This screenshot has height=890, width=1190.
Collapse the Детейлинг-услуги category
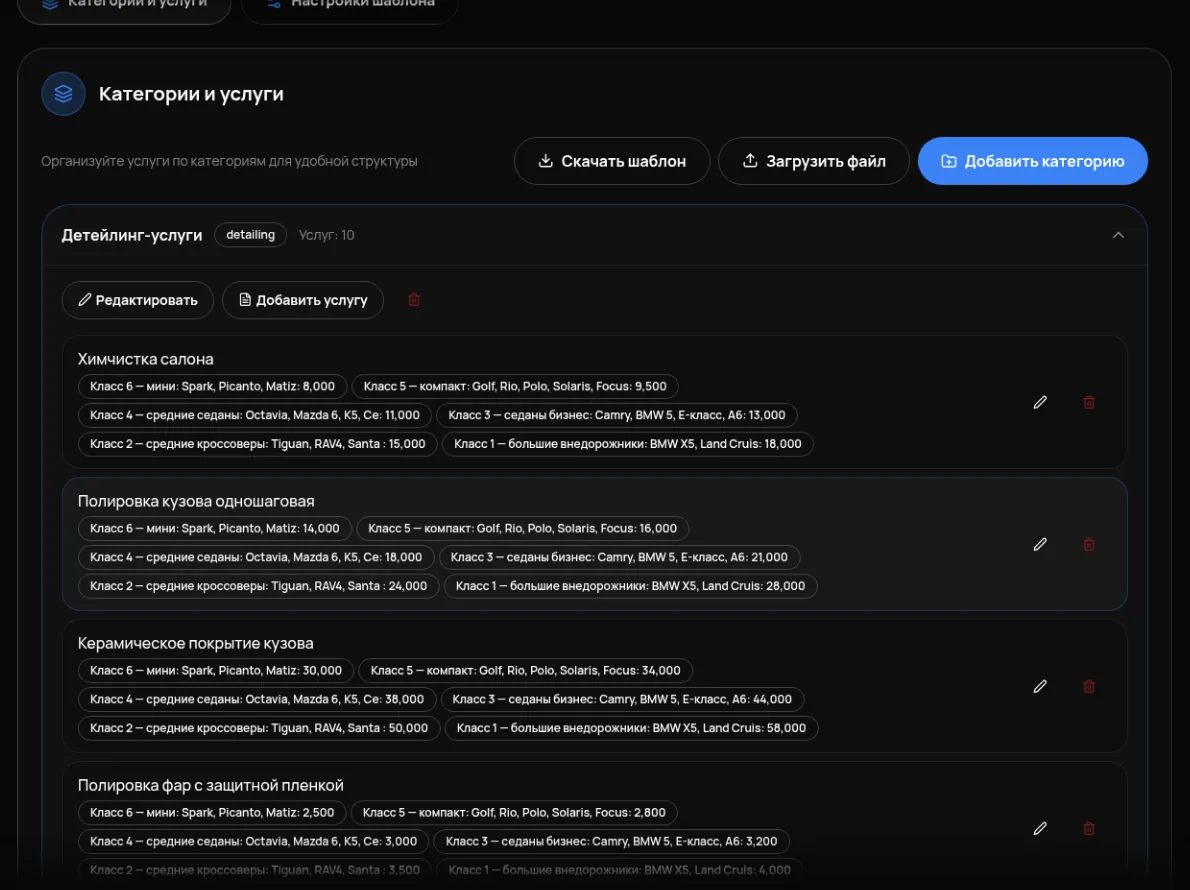pyautogui.click(x=1118, y=235)
